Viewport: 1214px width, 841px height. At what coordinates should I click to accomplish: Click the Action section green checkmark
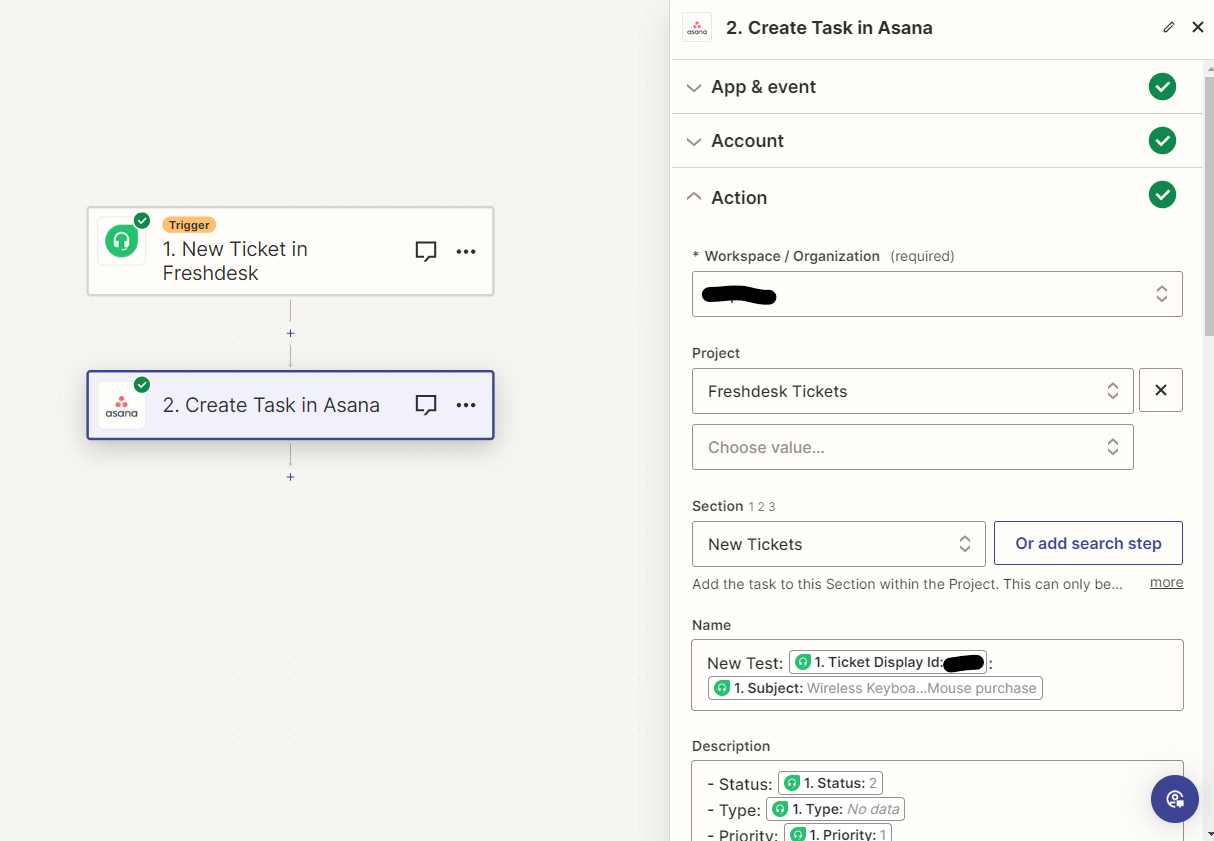coord(1162,194)
